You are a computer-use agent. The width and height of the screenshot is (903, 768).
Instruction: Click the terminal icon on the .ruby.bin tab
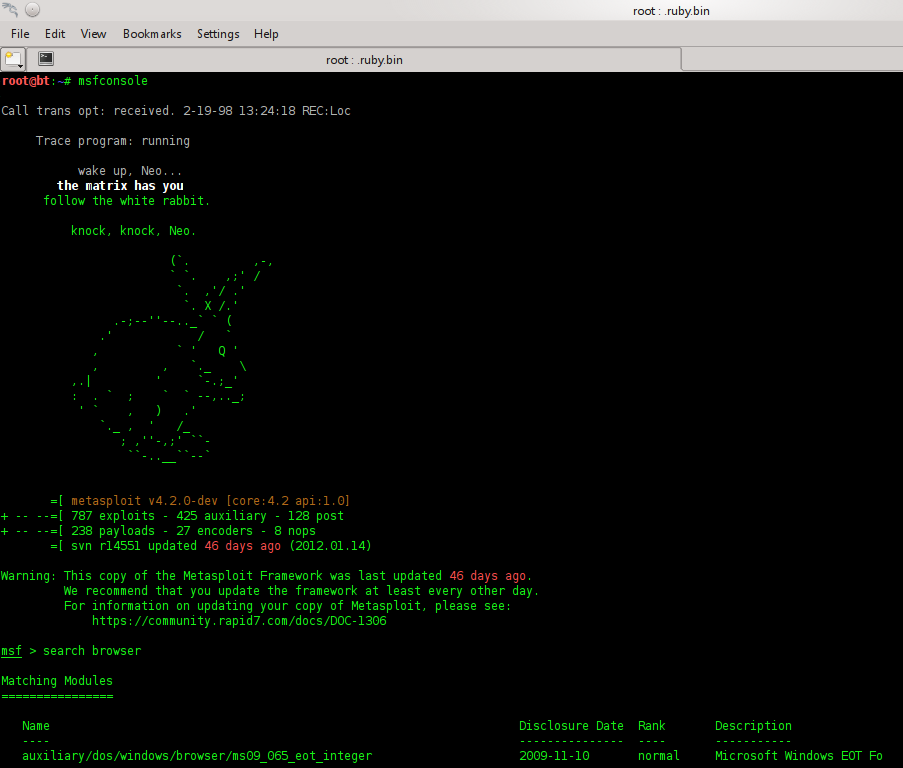point(45,58)
